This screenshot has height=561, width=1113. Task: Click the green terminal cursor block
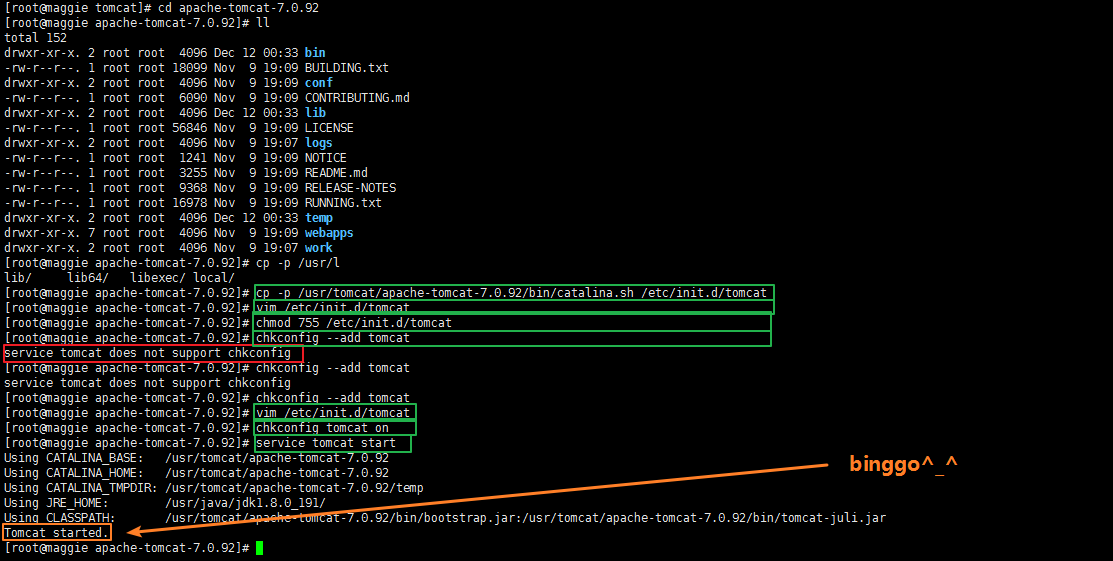[260, 548]
